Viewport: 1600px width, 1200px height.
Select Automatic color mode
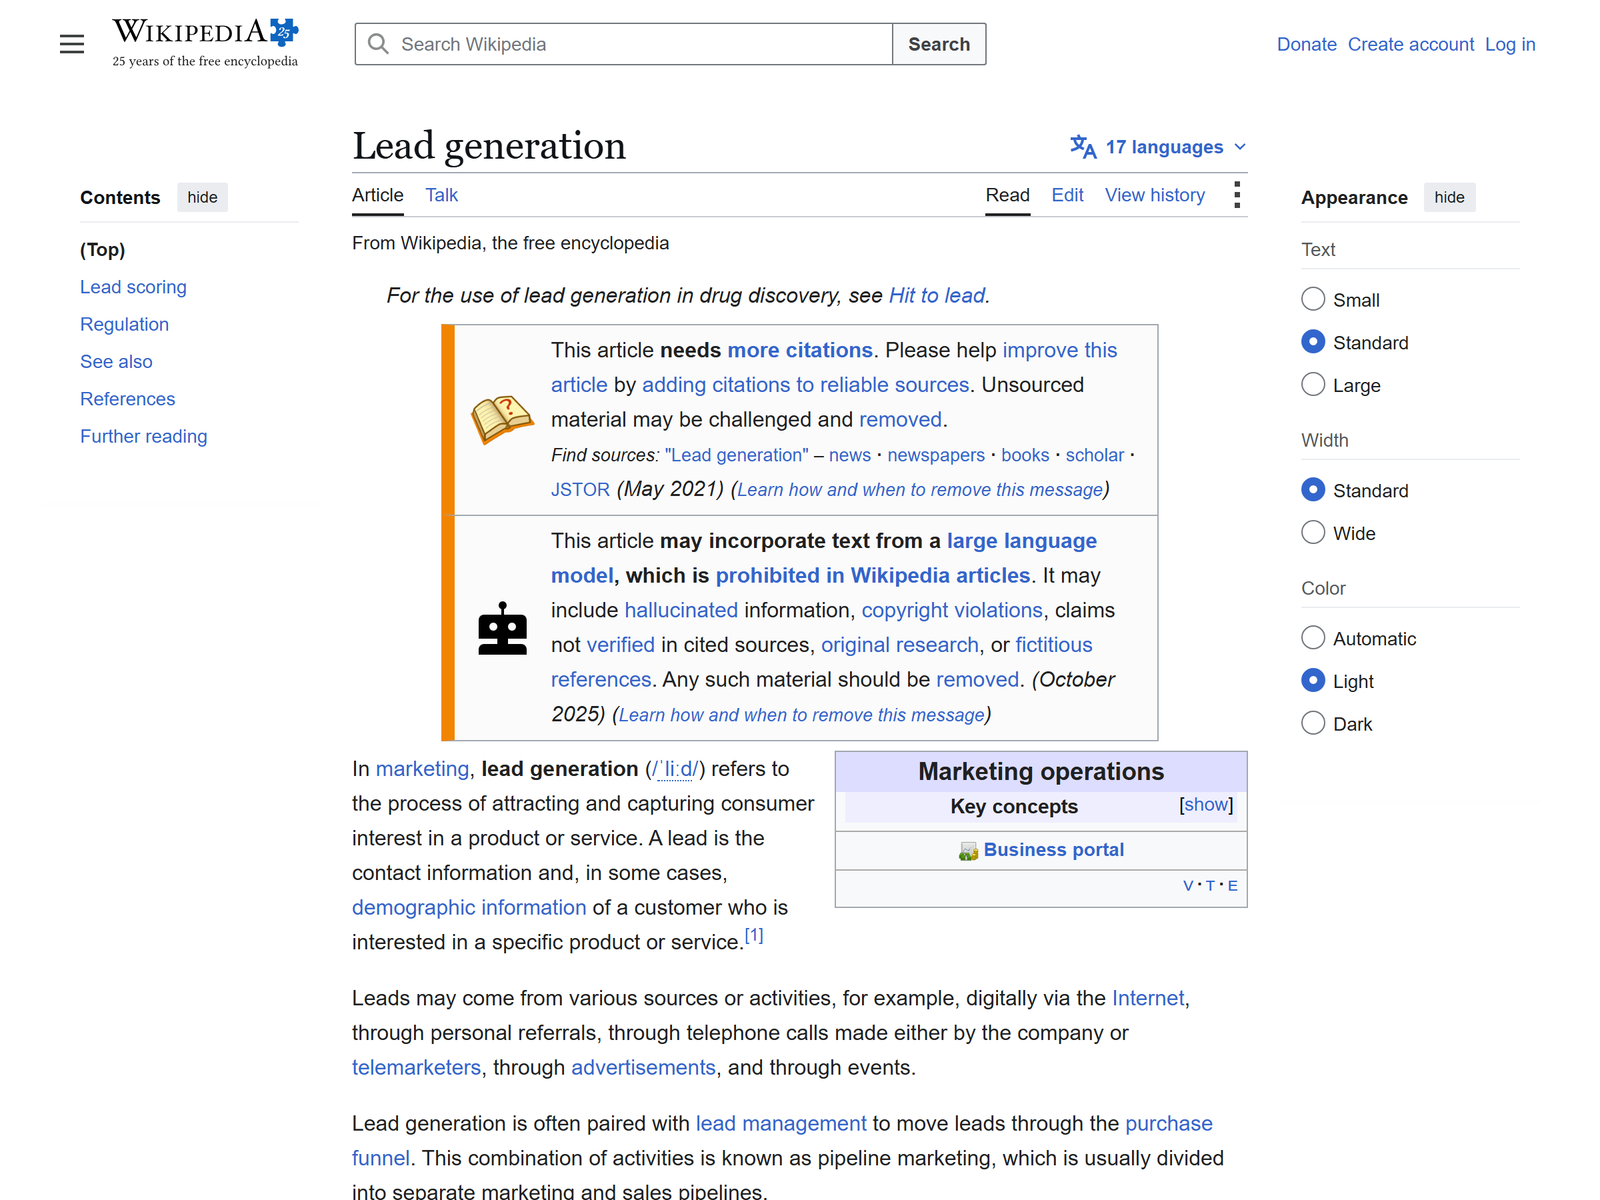pos(1313,638)
